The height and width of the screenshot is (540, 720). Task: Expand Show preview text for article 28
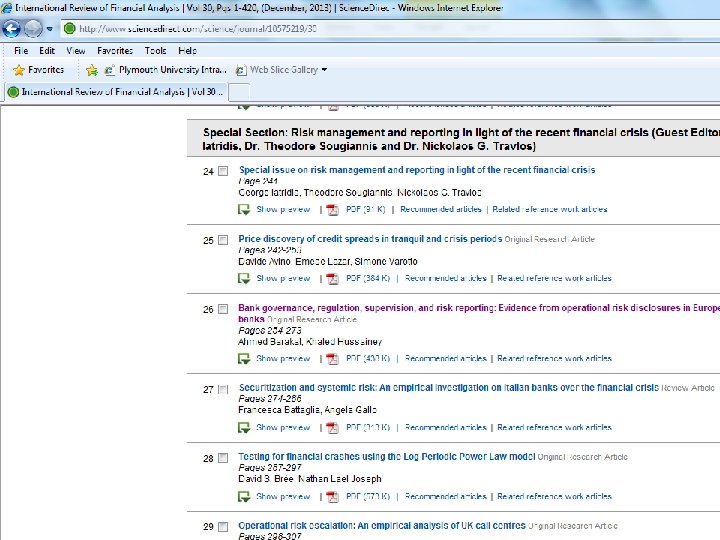tap(283, 496)
